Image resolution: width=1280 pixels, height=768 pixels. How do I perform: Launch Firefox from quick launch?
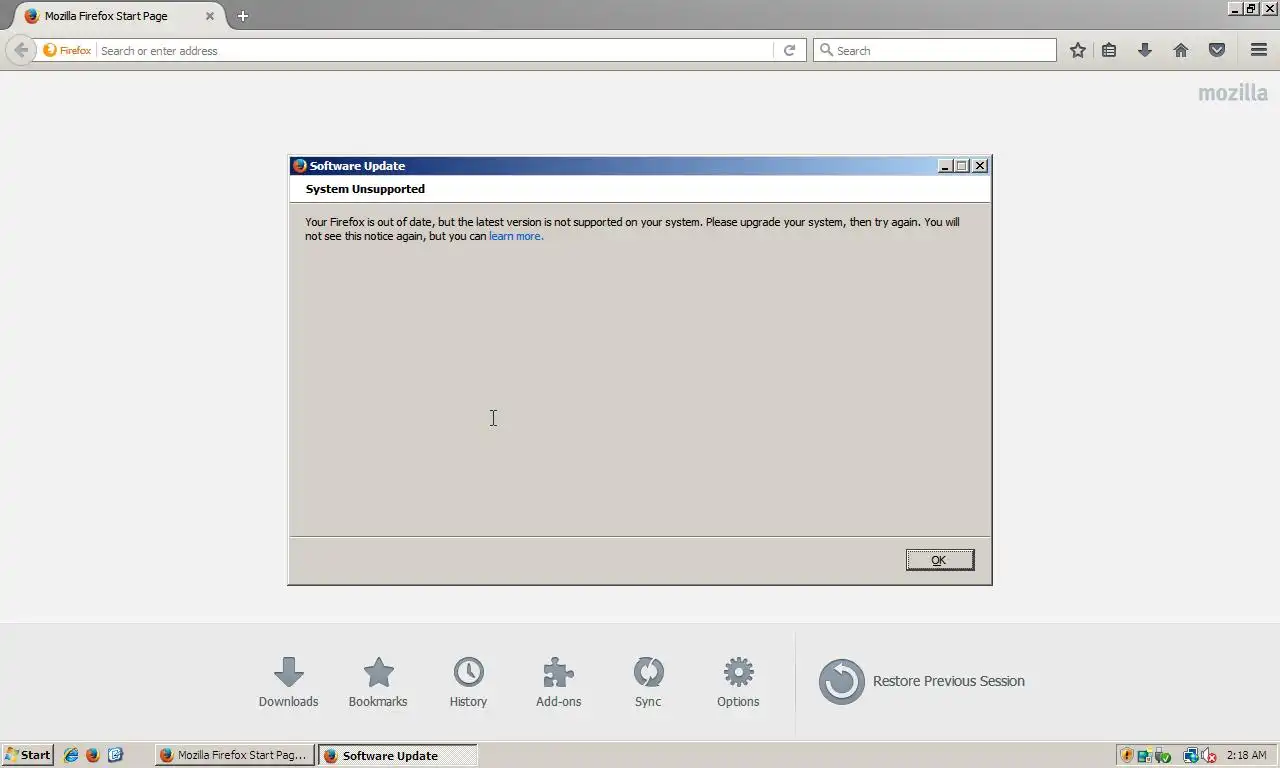pyautogui.click(x=93, y=755)
